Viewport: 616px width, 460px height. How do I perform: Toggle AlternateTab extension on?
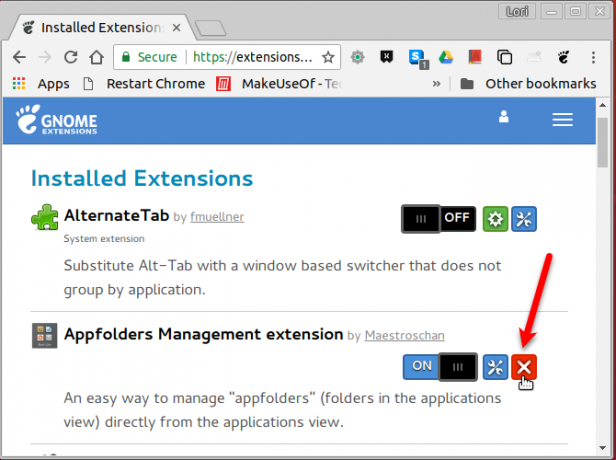pyautogui.click(x=438, y=218)
